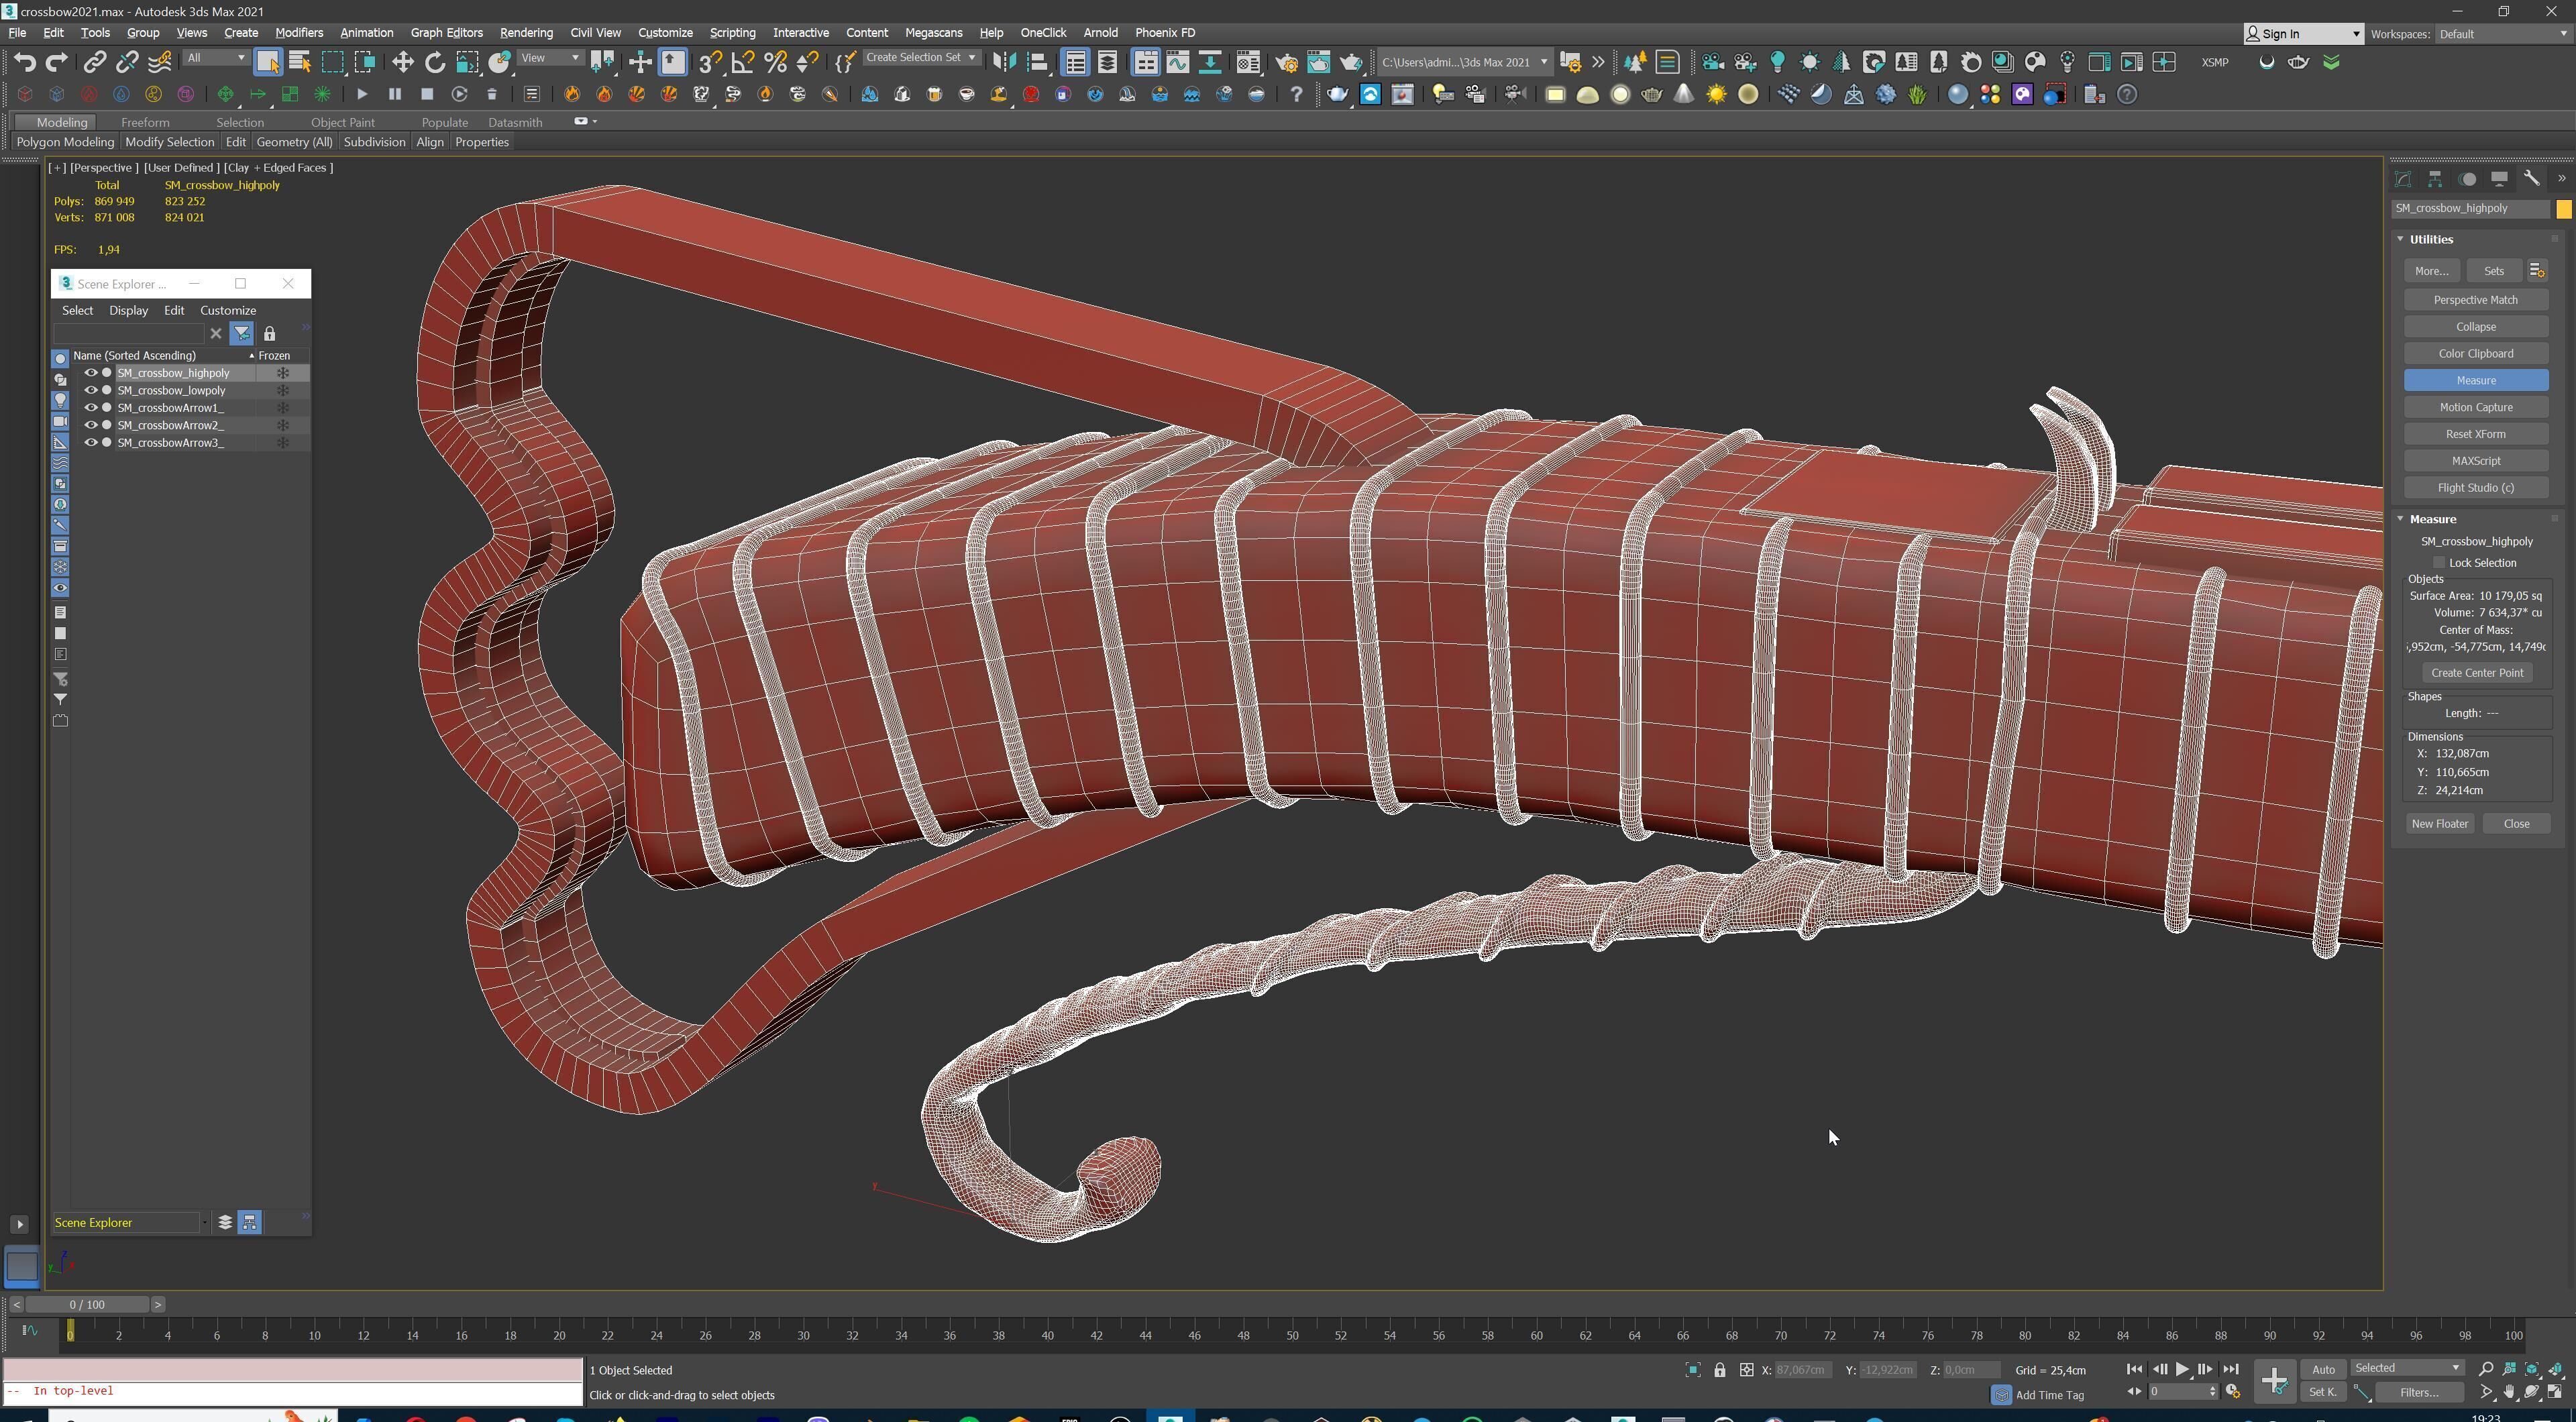Choose the Select and Move tool
2576x1422 pixels.
coord(402,62)
